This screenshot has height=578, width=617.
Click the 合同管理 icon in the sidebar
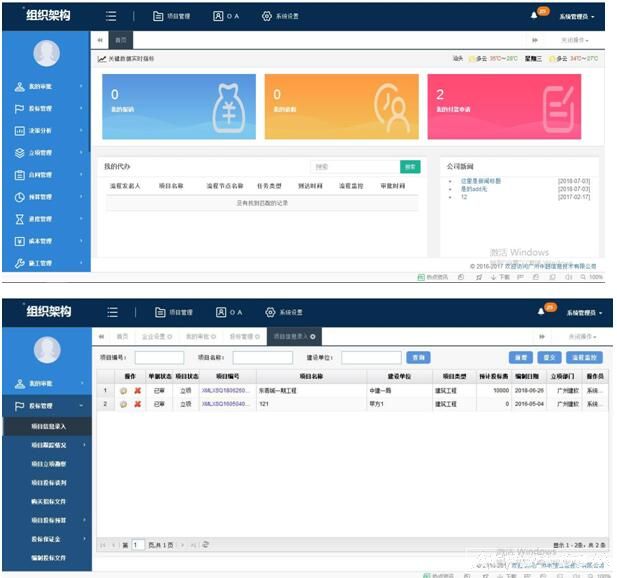pyautogui.click(x=19, y=175)
